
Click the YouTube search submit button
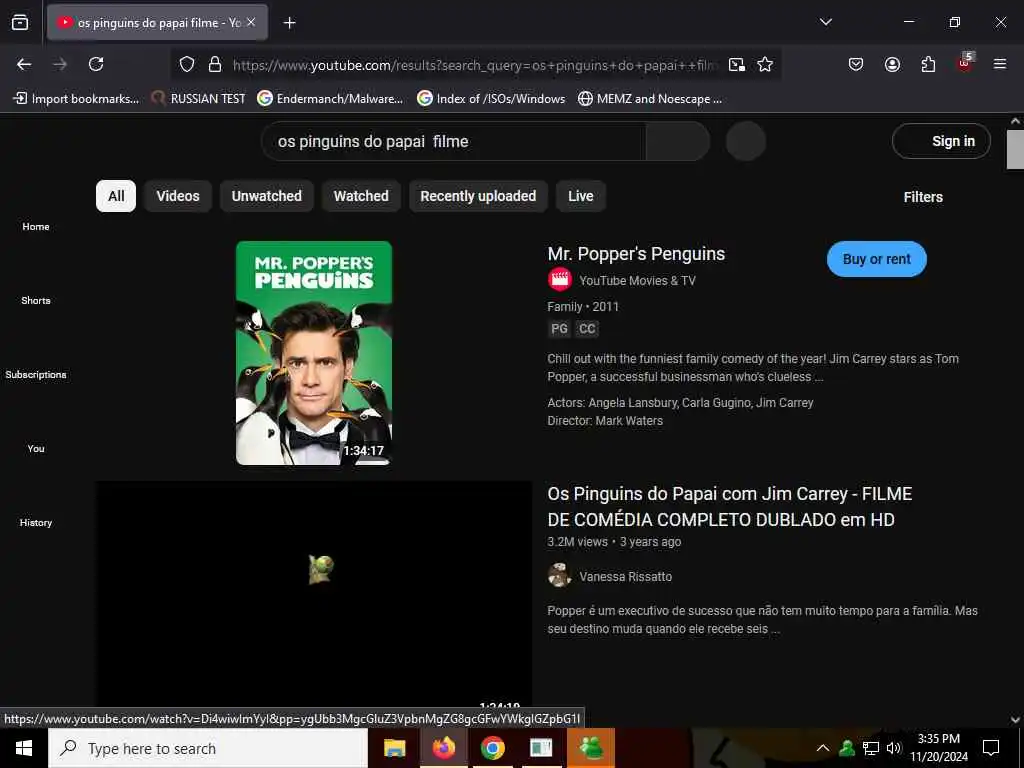[678, 141]
